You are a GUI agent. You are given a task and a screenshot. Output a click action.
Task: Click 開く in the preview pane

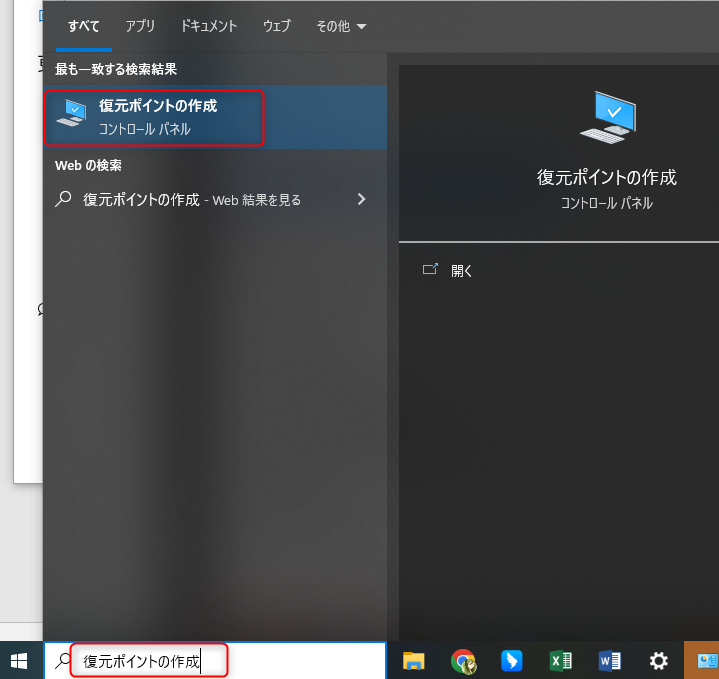(461, 271)
